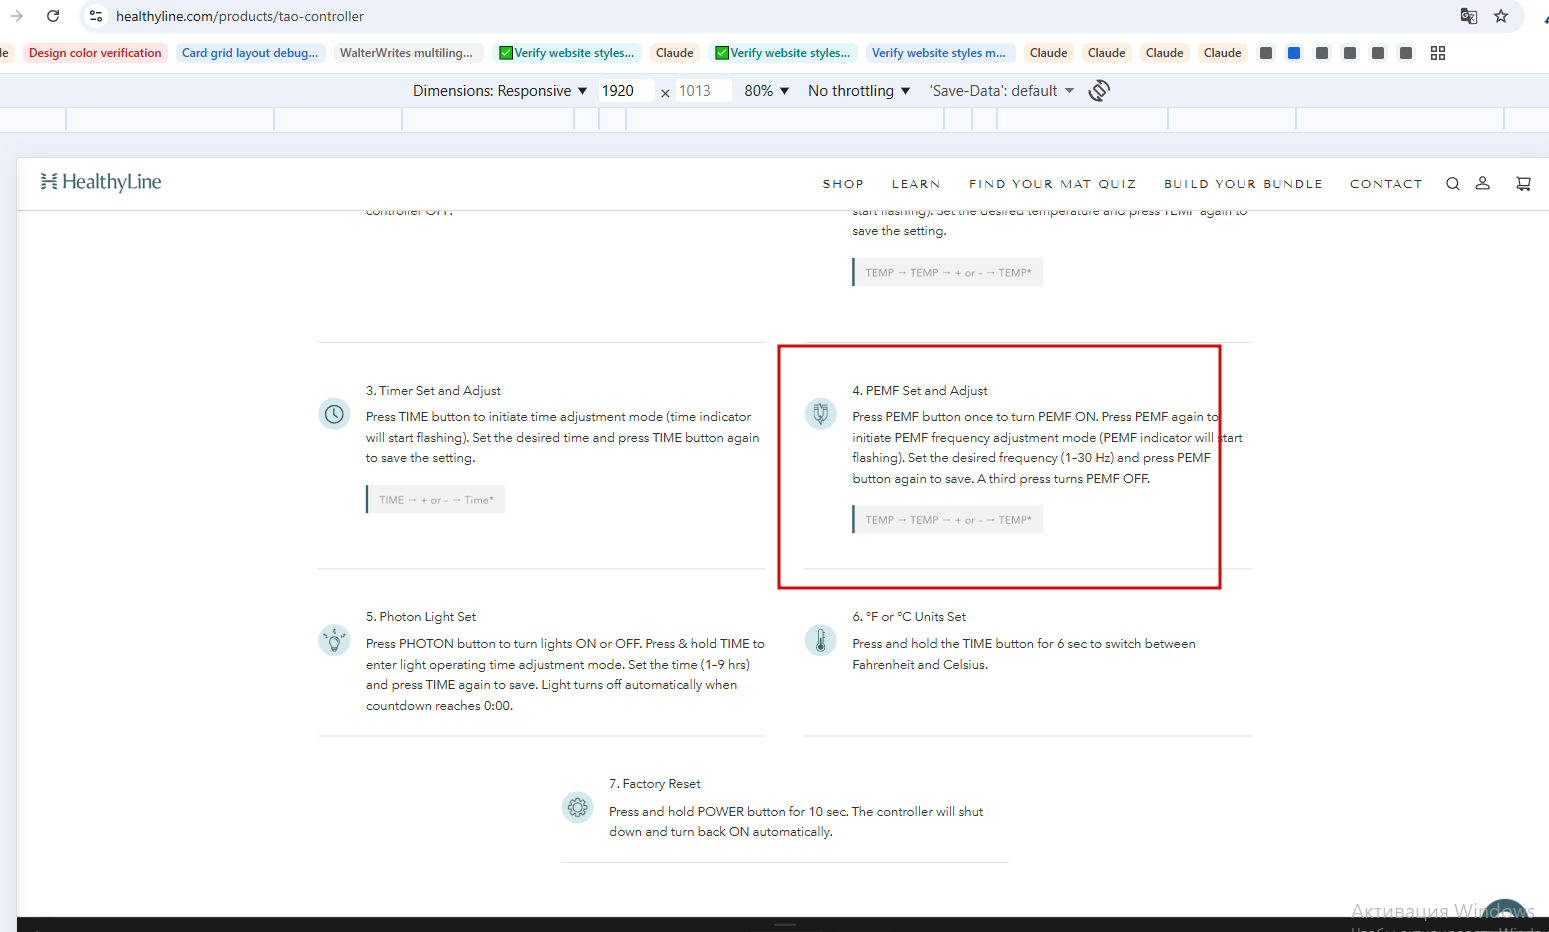Open the 80% zoom dropdown
The image size is (1549, 932).
tap(767, 91)
